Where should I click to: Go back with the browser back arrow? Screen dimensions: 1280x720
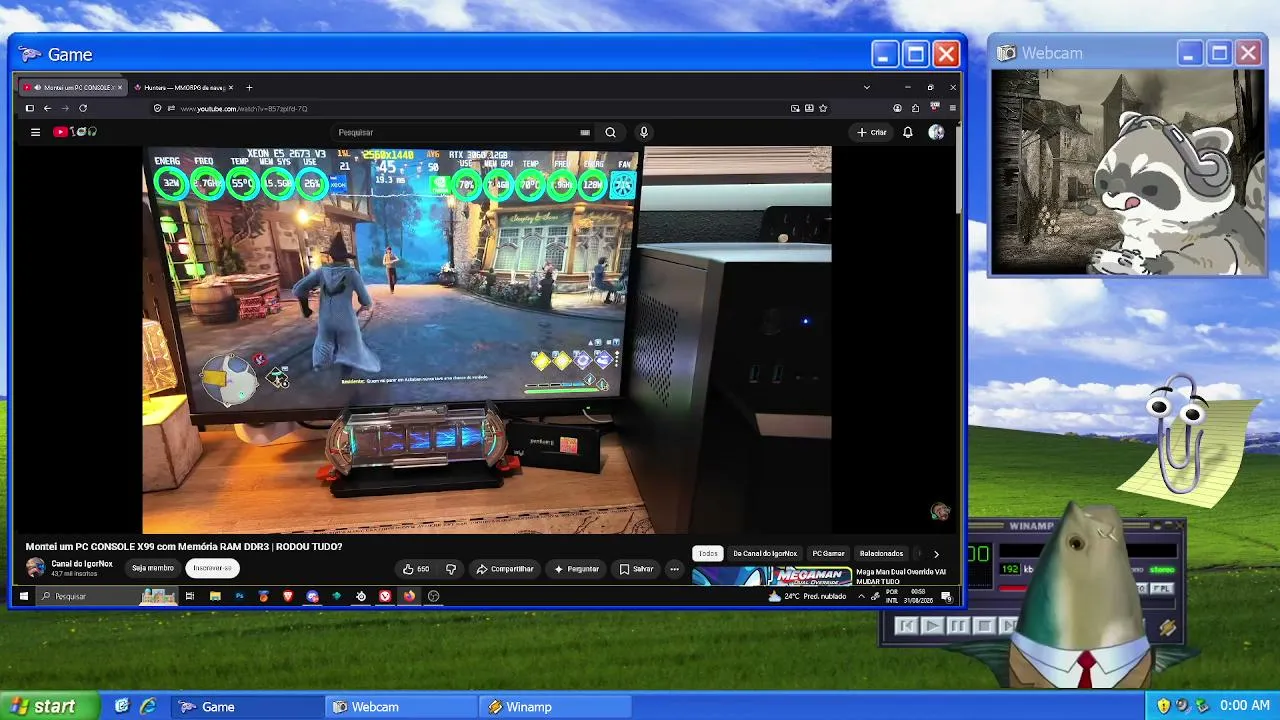pyautogui.click(x=47, y=108)
